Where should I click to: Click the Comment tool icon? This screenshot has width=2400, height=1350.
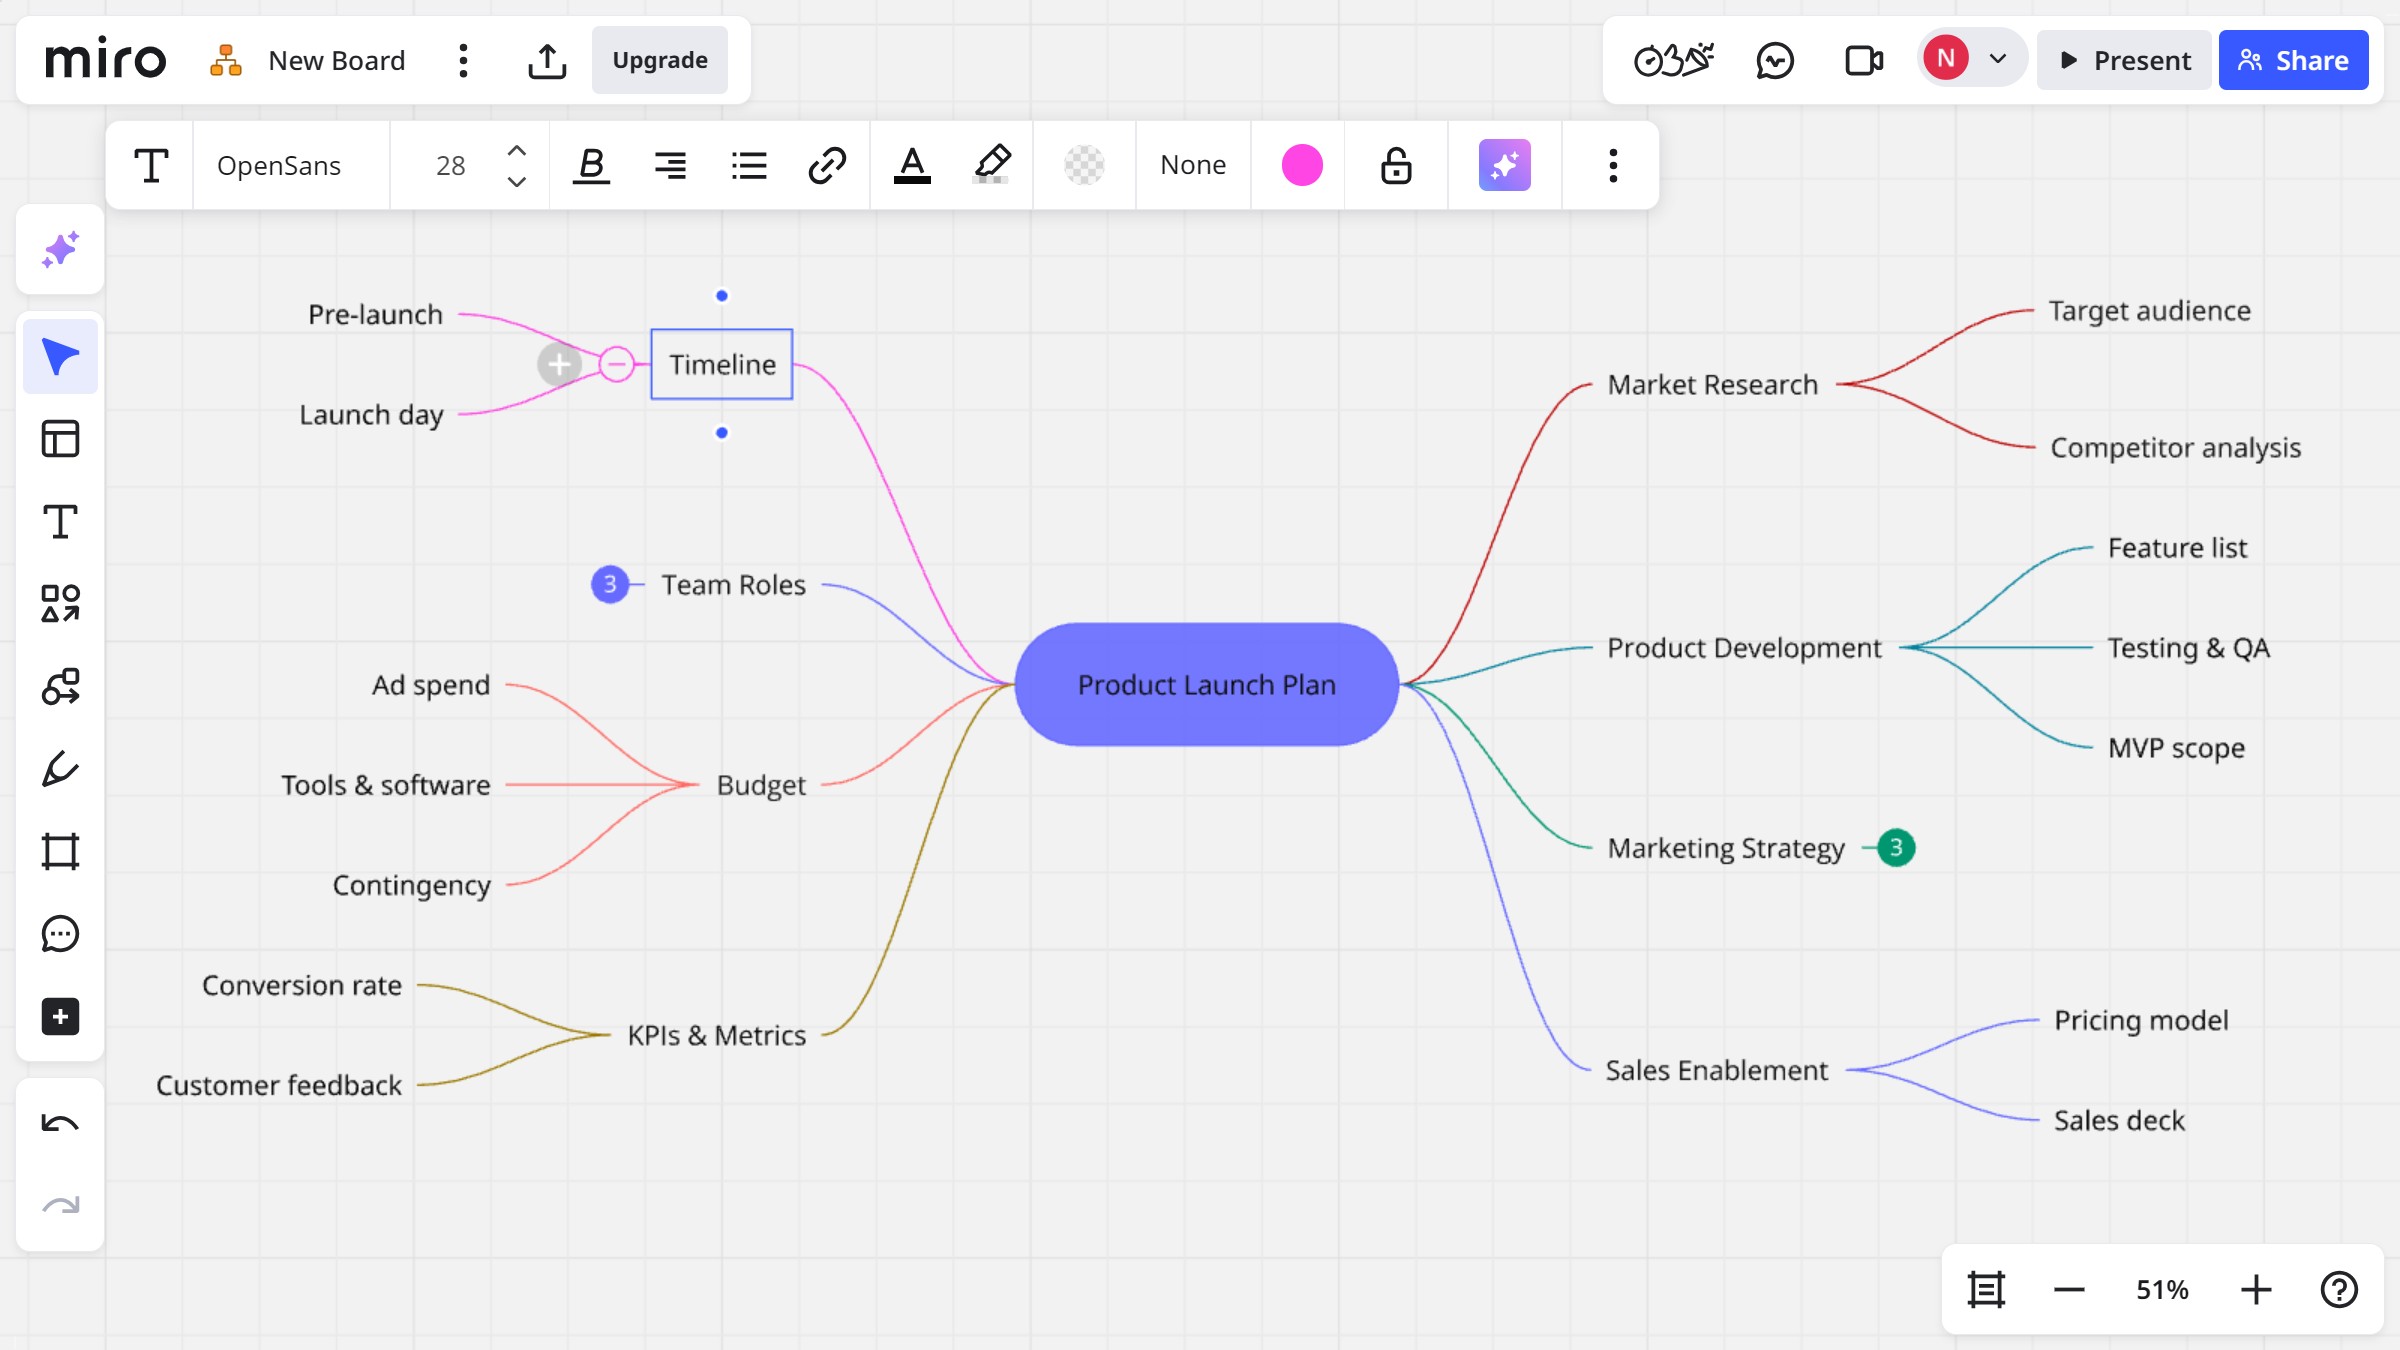[60, 934]
